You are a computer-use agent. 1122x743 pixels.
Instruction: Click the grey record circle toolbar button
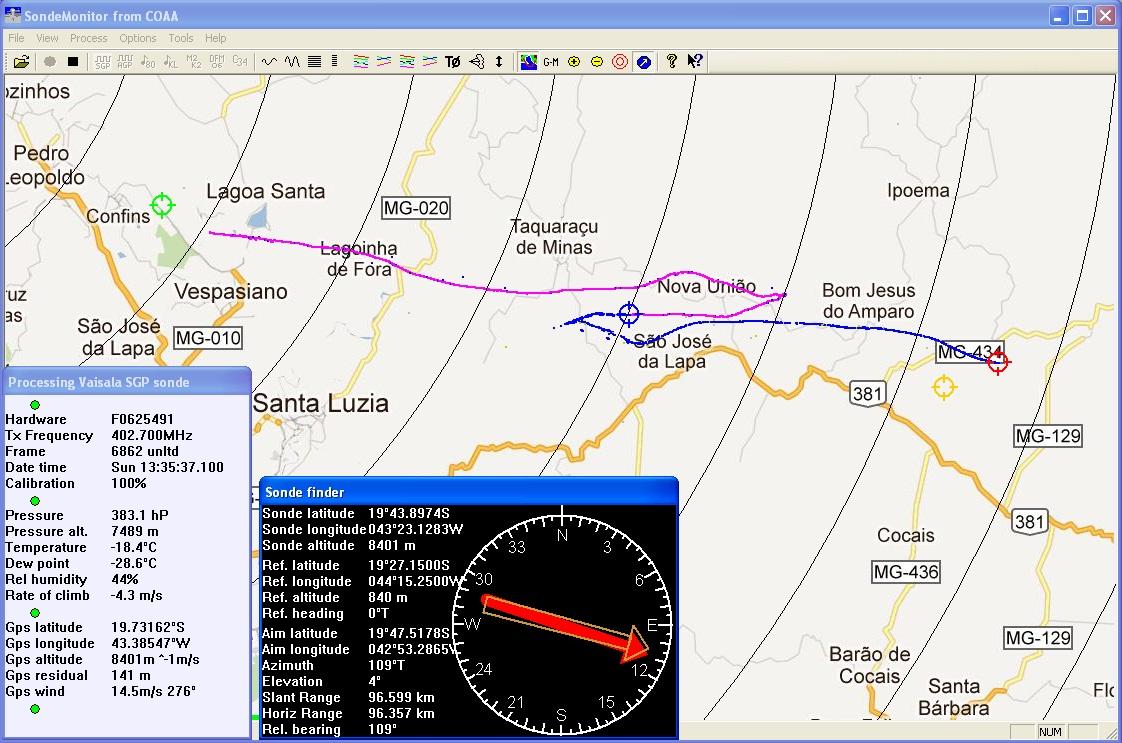coord(49,62)
